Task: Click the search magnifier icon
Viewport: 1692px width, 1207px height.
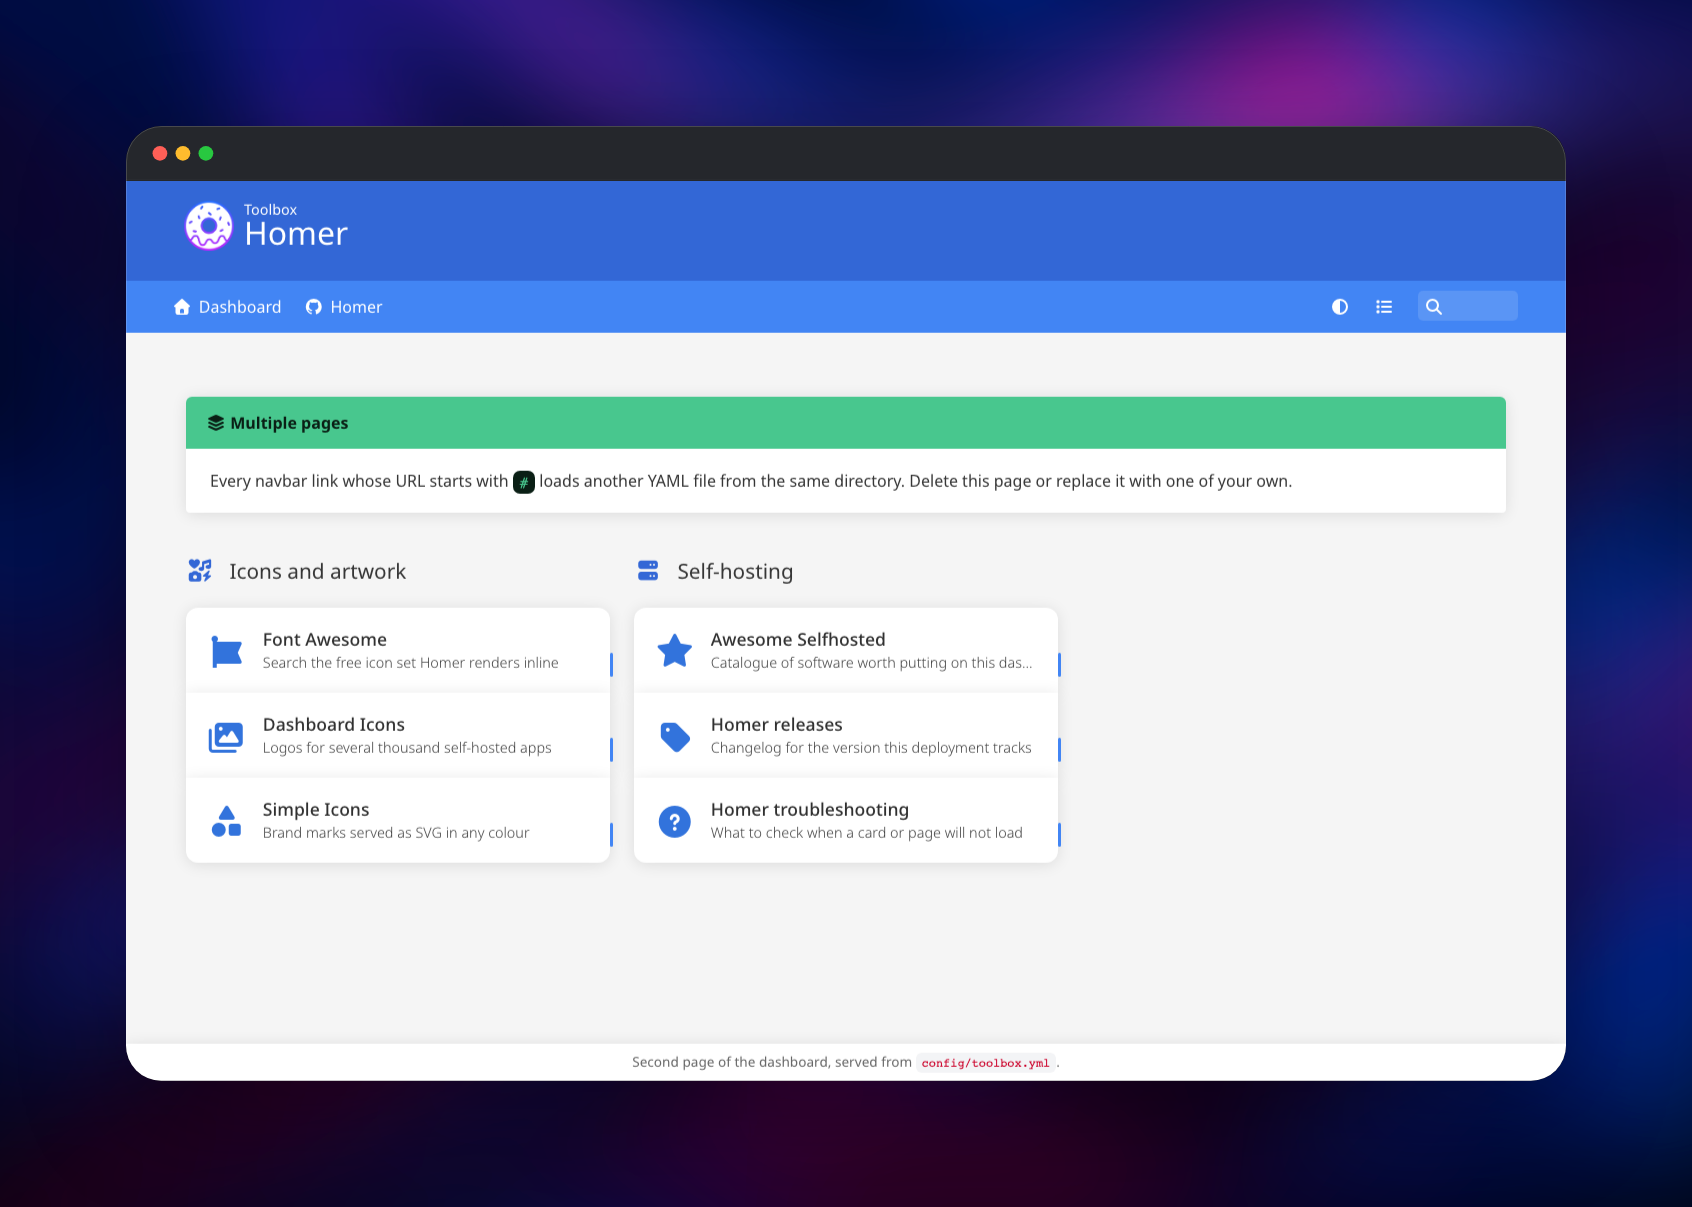Action: [1434, 307]
